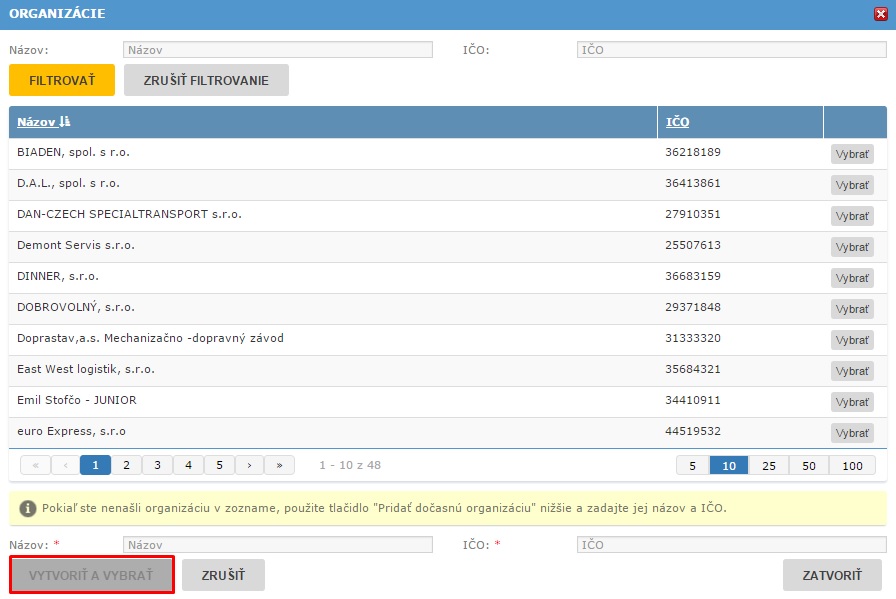Go to the first page of results
This screenshot has width=896, height=599.
tap(35, 465)
